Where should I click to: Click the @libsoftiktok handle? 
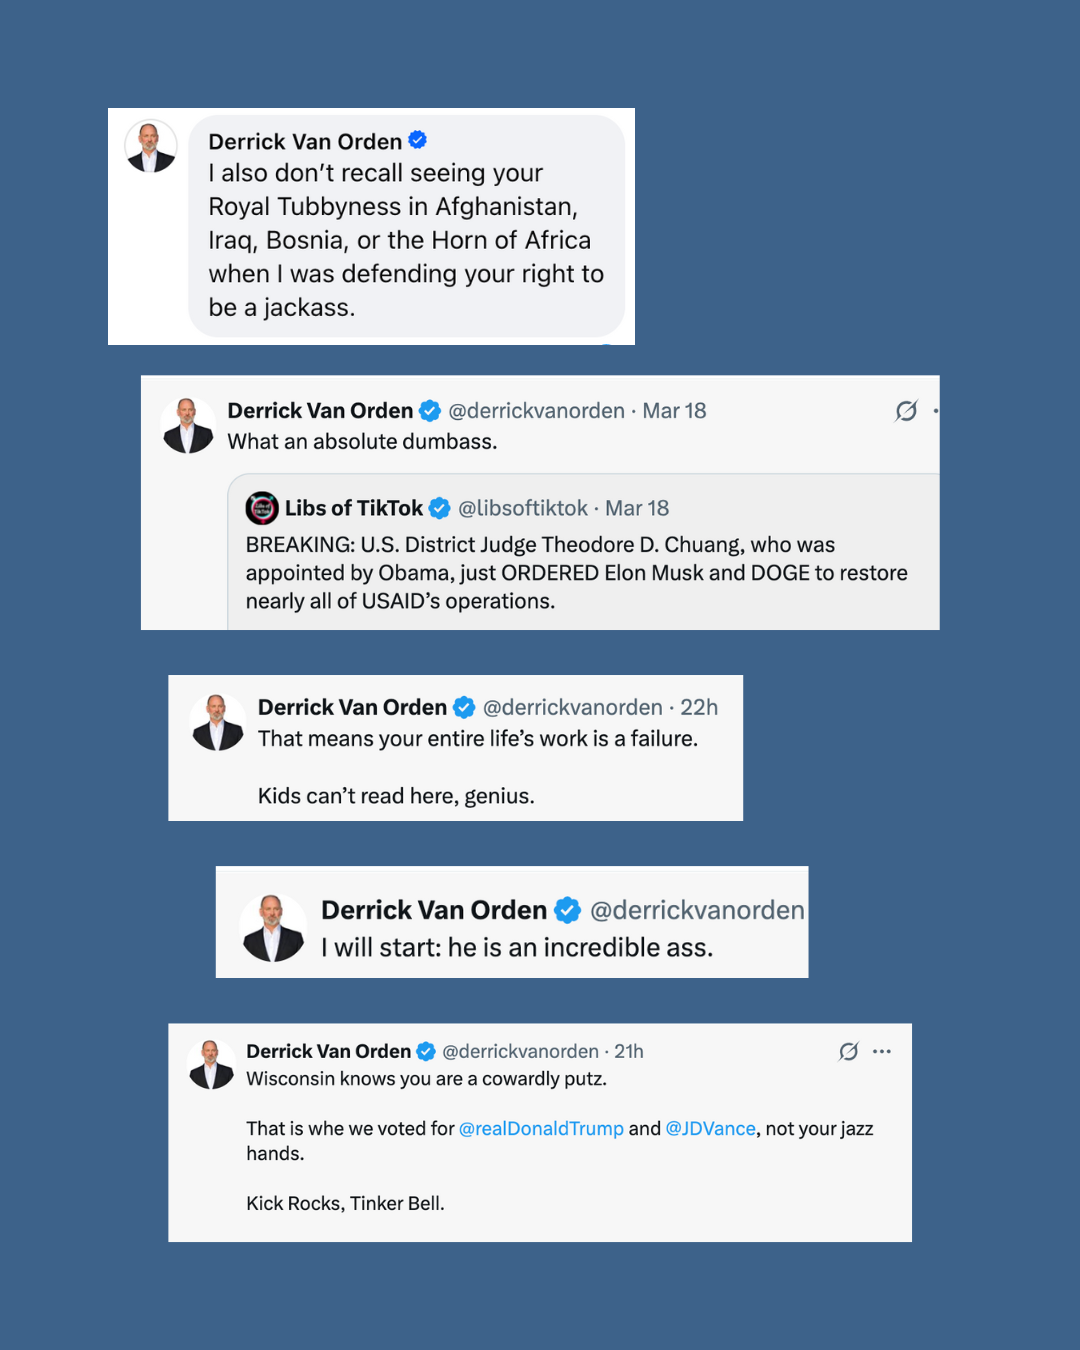[522, 508]
